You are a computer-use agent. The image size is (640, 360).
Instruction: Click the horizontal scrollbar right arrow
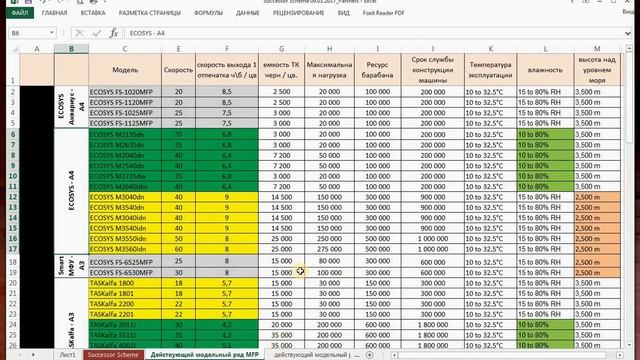point(620,355)
